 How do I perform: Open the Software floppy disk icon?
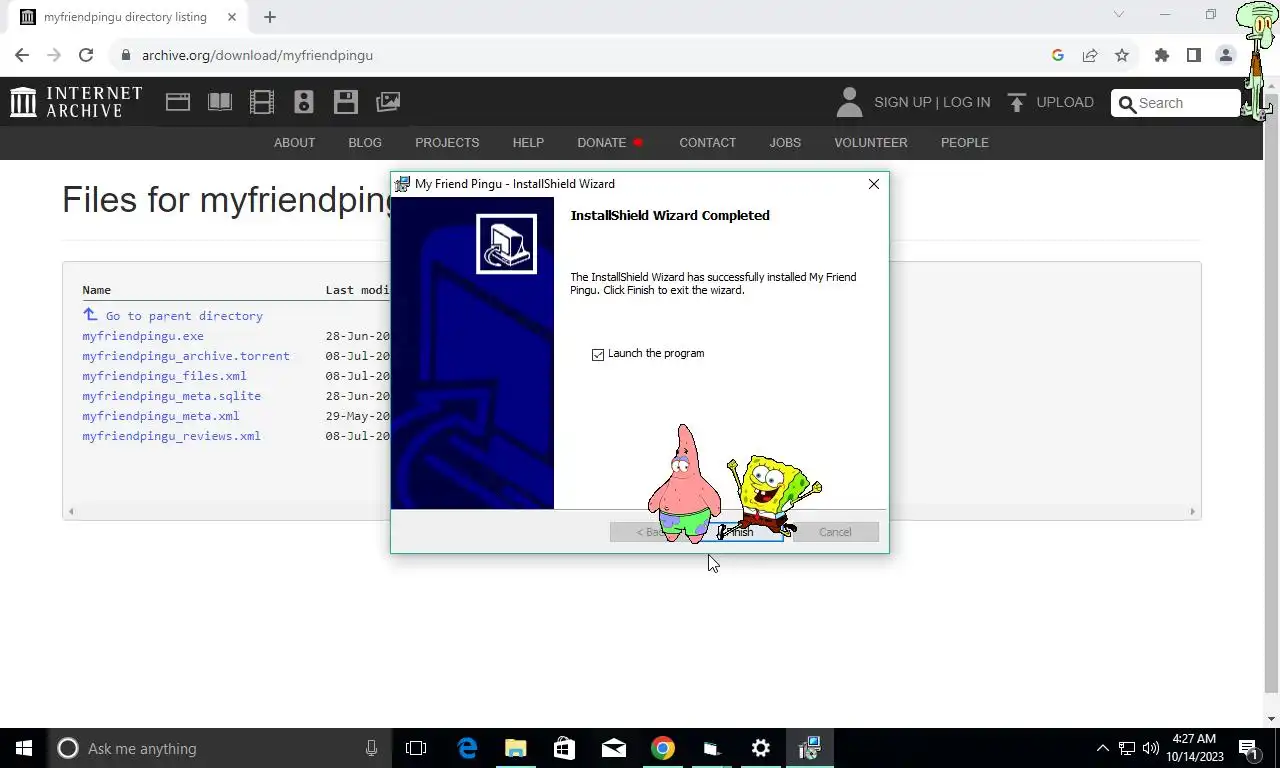(346, 102)
